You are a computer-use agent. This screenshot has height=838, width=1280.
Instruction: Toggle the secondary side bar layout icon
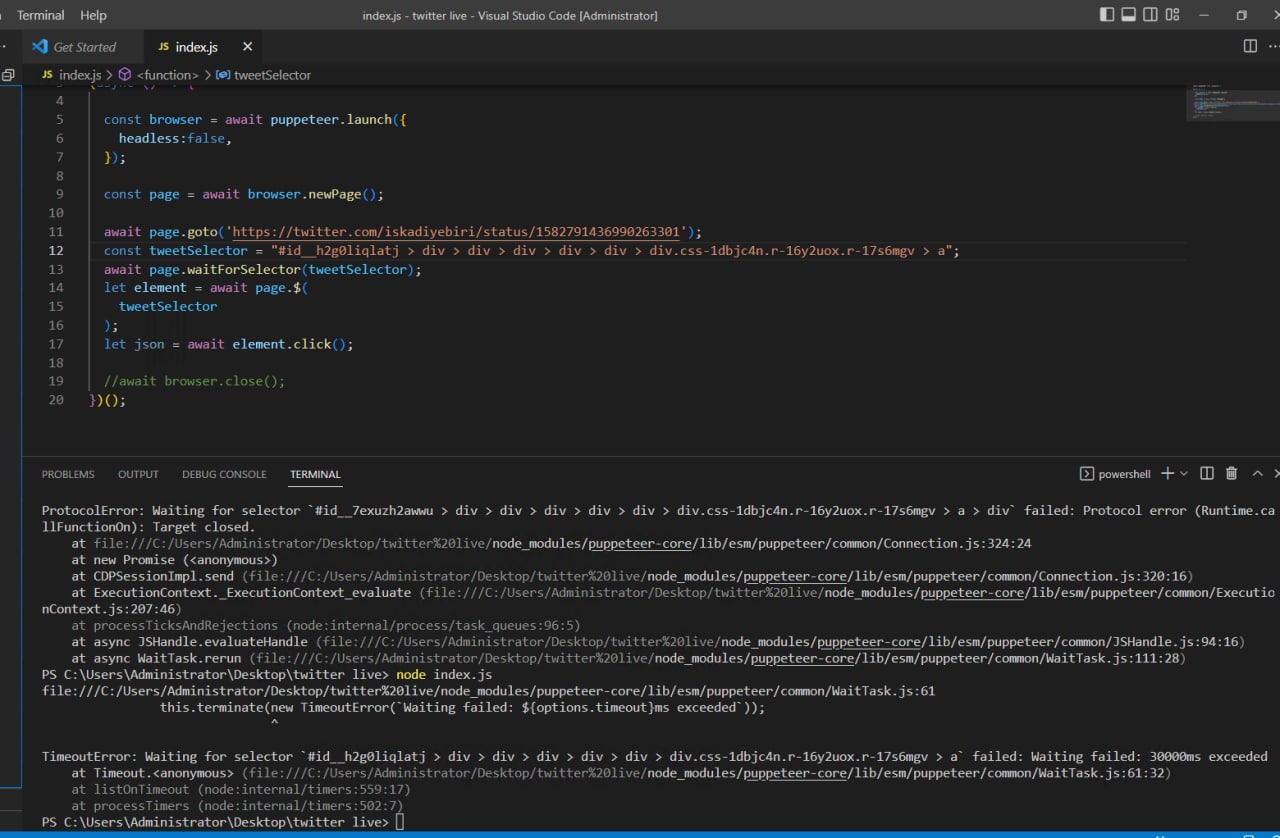[x=1151, y=15]
